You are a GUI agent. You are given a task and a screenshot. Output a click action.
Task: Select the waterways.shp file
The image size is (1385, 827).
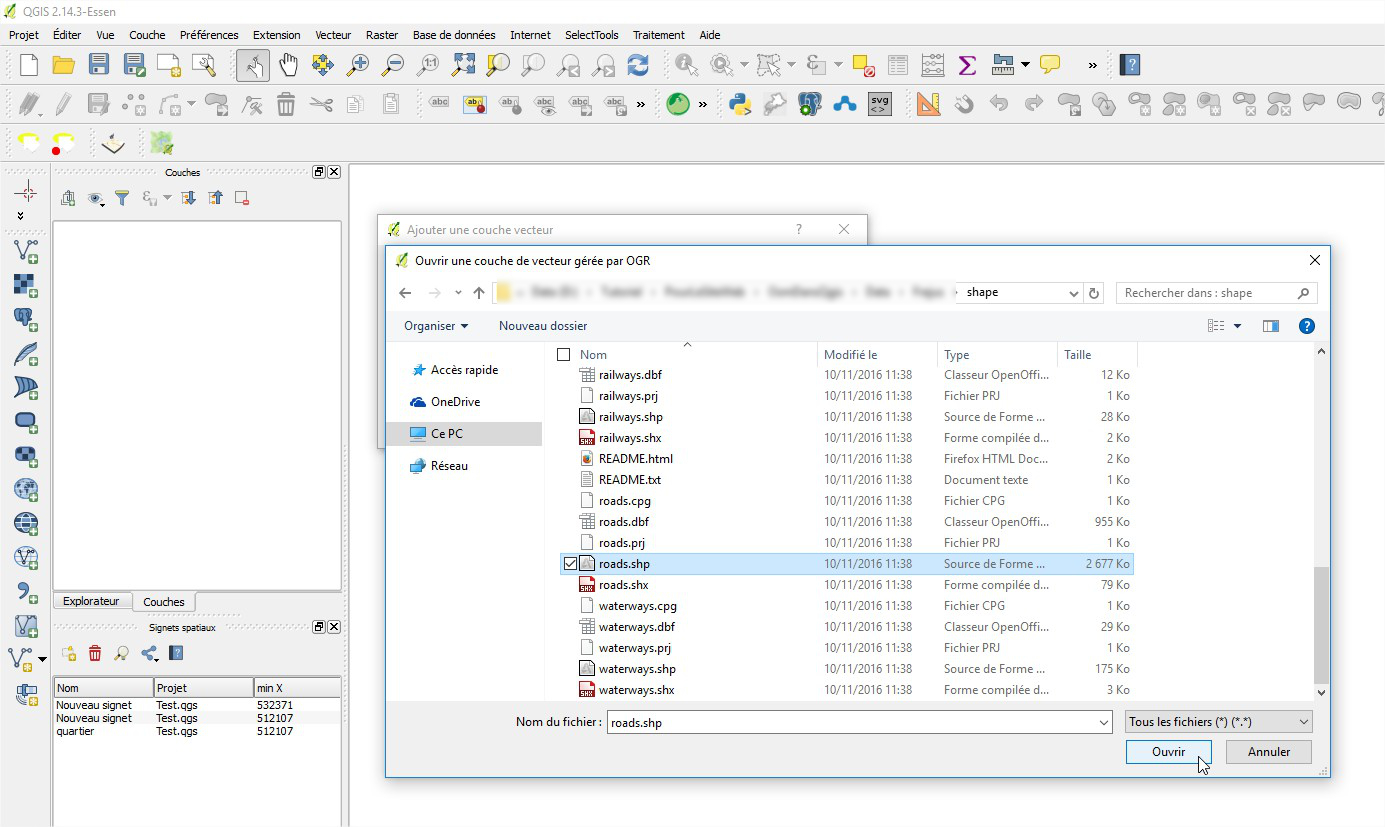click(637, 669)
